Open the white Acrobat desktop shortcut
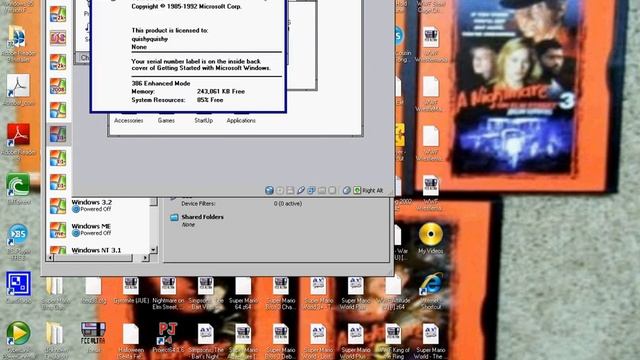640x360 pixels. (18, 90)
